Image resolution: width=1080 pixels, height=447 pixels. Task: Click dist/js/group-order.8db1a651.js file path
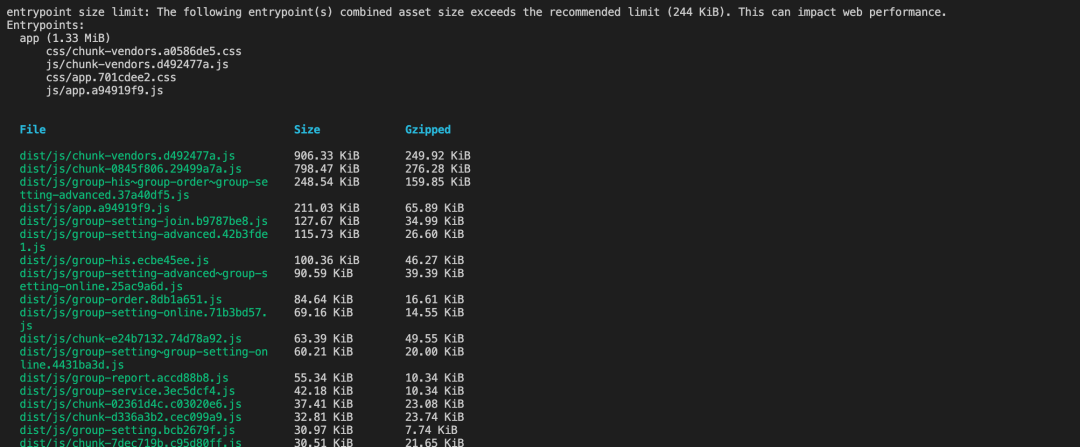point(121,300)
